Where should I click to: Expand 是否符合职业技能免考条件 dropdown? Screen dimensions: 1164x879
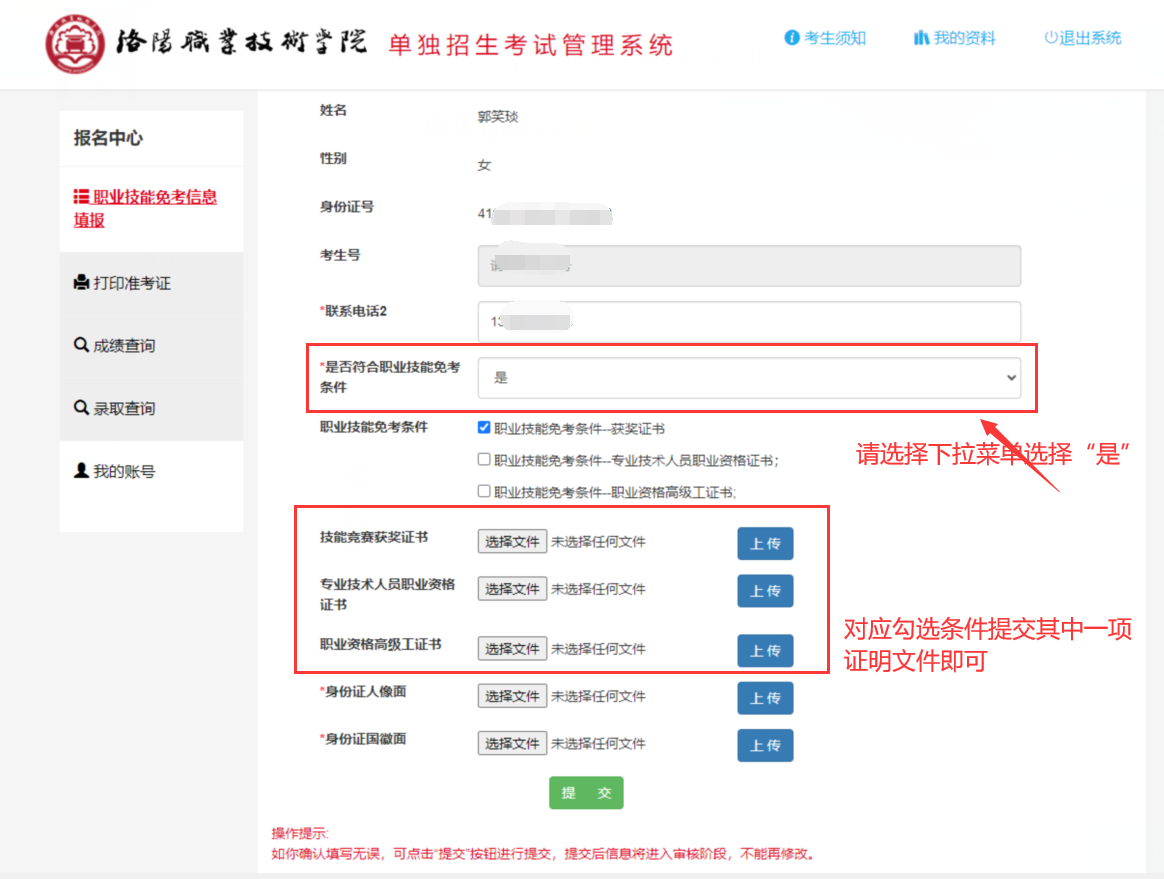pos(749,377)
